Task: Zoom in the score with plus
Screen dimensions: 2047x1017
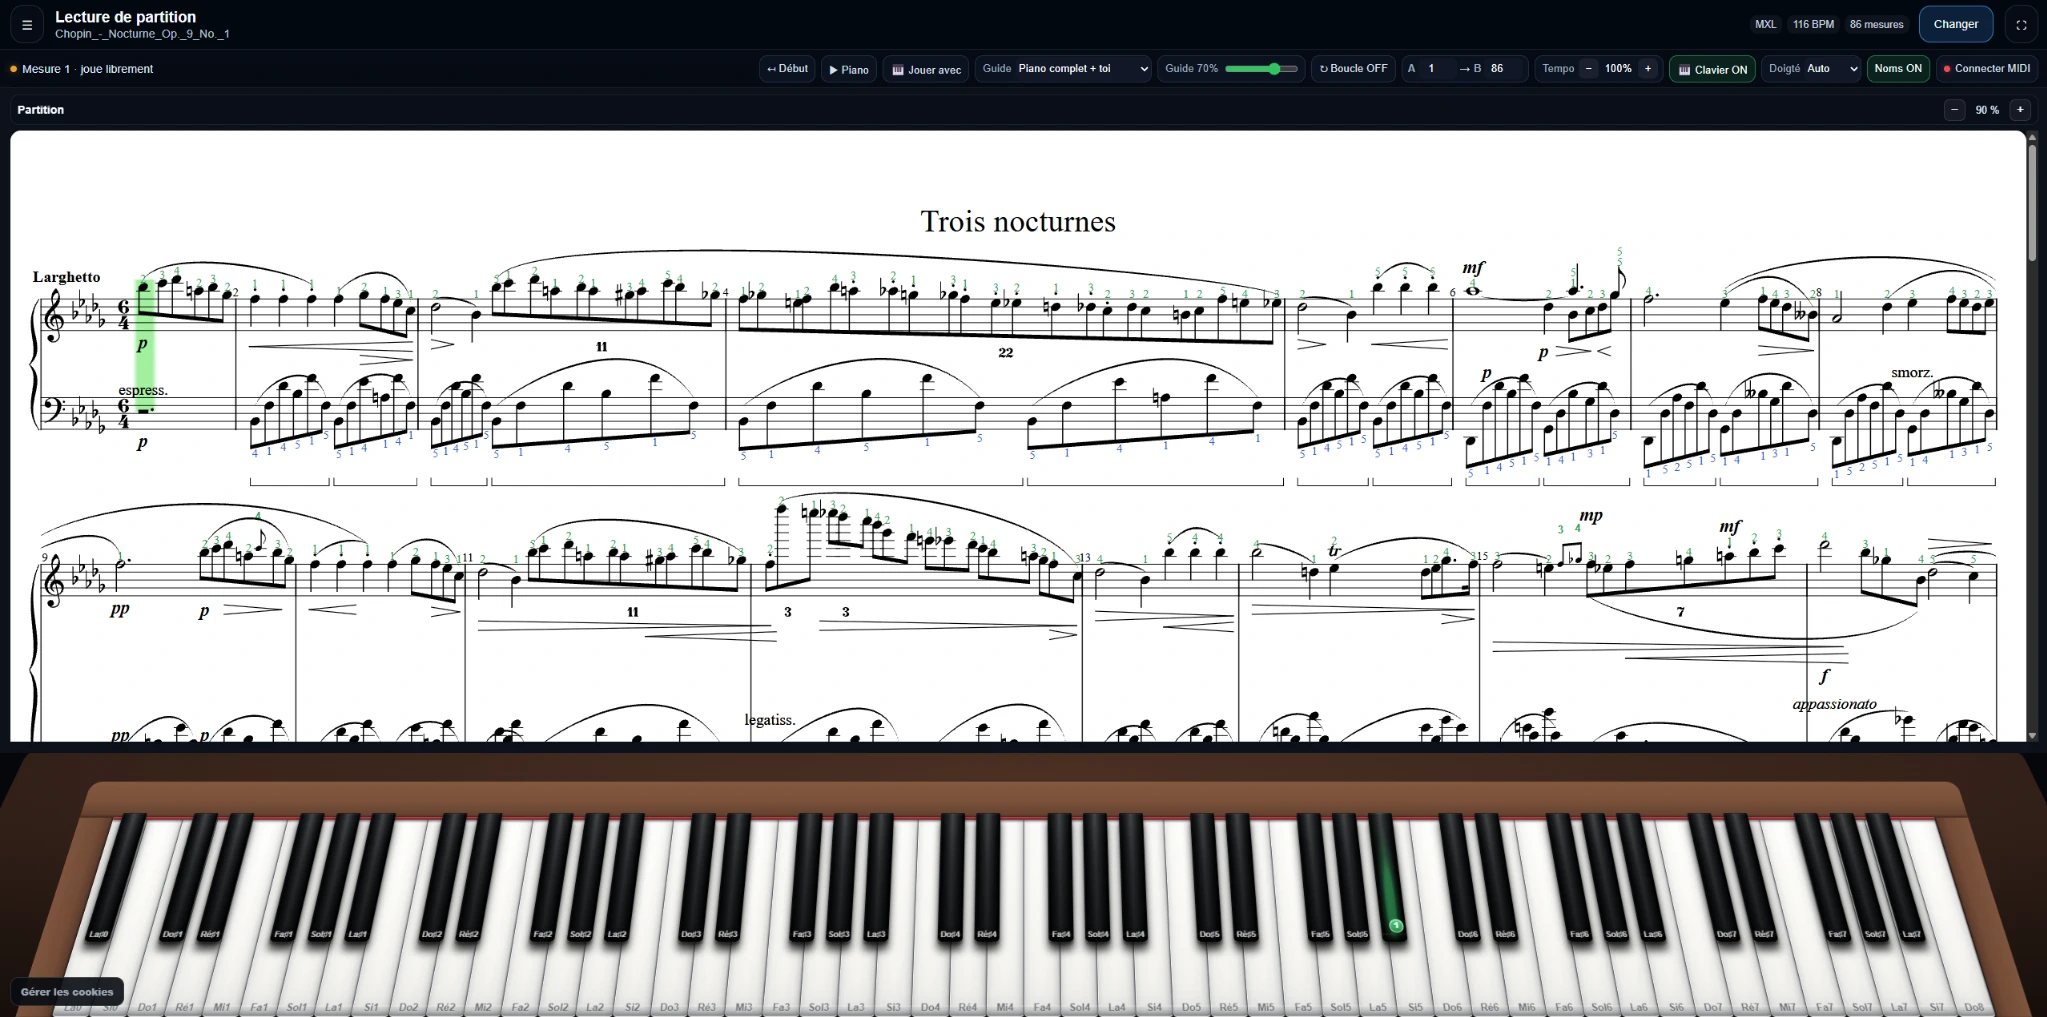Action: tap(2020, 110)
